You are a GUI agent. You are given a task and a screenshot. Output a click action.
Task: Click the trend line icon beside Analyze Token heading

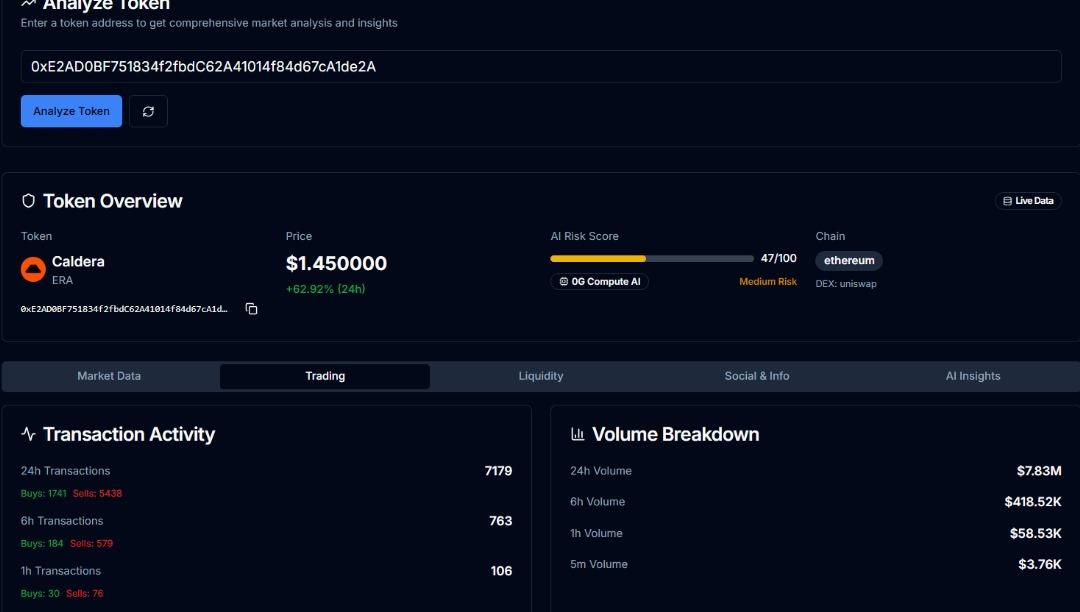coord(28,4)
